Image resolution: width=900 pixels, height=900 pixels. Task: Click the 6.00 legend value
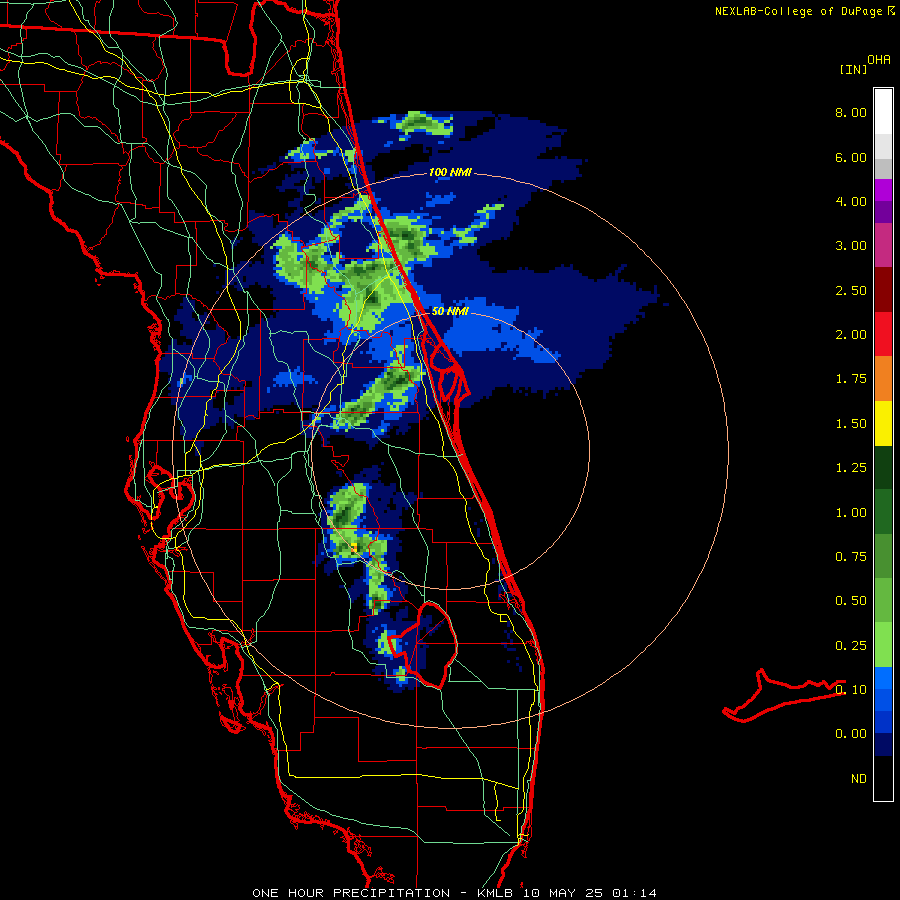coord(851,157)
